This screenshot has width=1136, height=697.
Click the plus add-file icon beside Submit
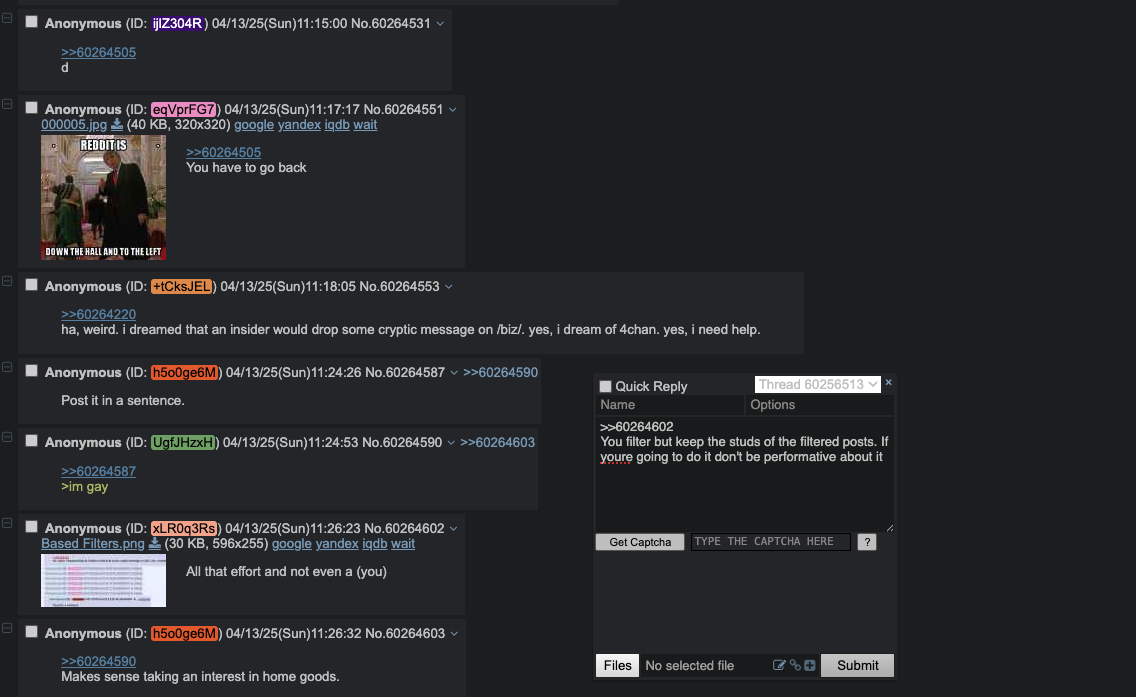(x=810, y=665)
